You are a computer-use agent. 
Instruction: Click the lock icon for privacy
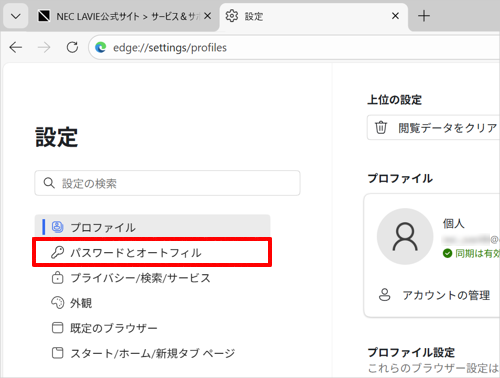(x=57, y=277)
